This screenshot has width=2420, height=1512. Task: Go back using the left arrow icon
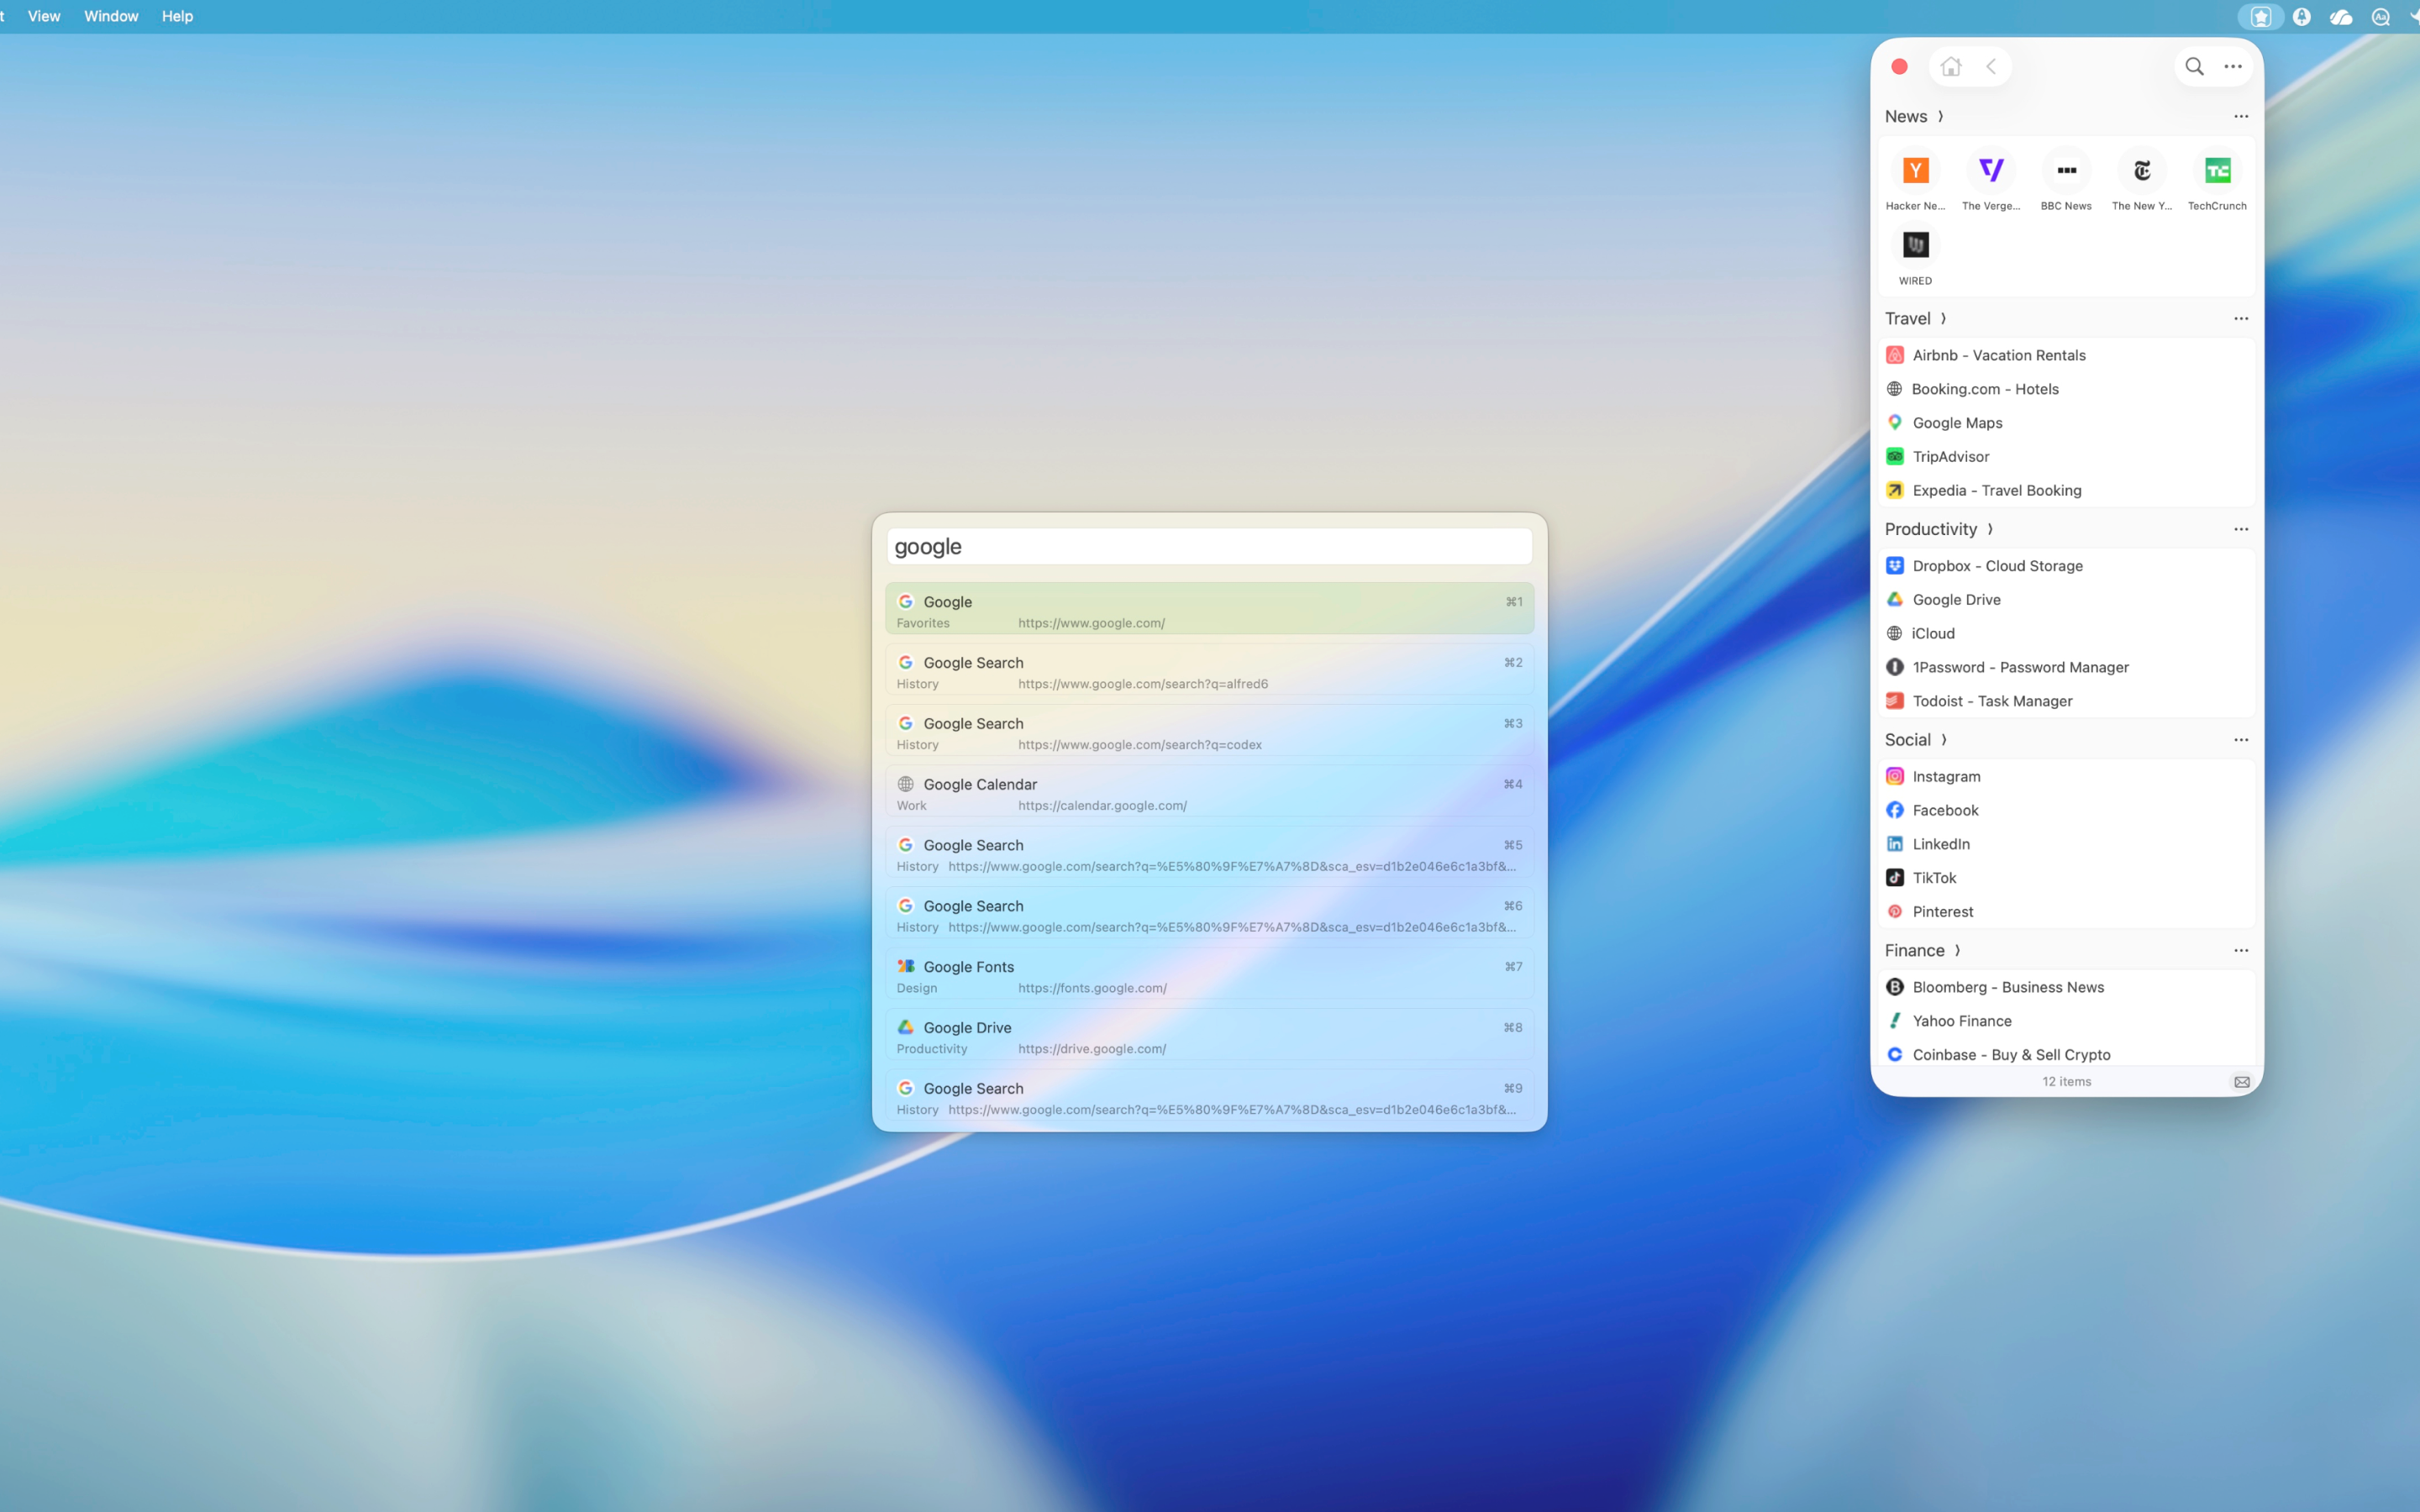(x=1991, y=67)
